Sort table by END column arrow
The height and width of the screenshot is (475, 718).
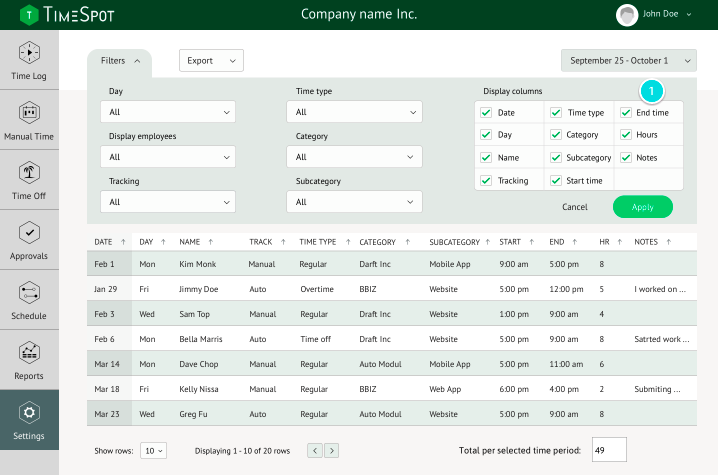(x=575, y=242)
